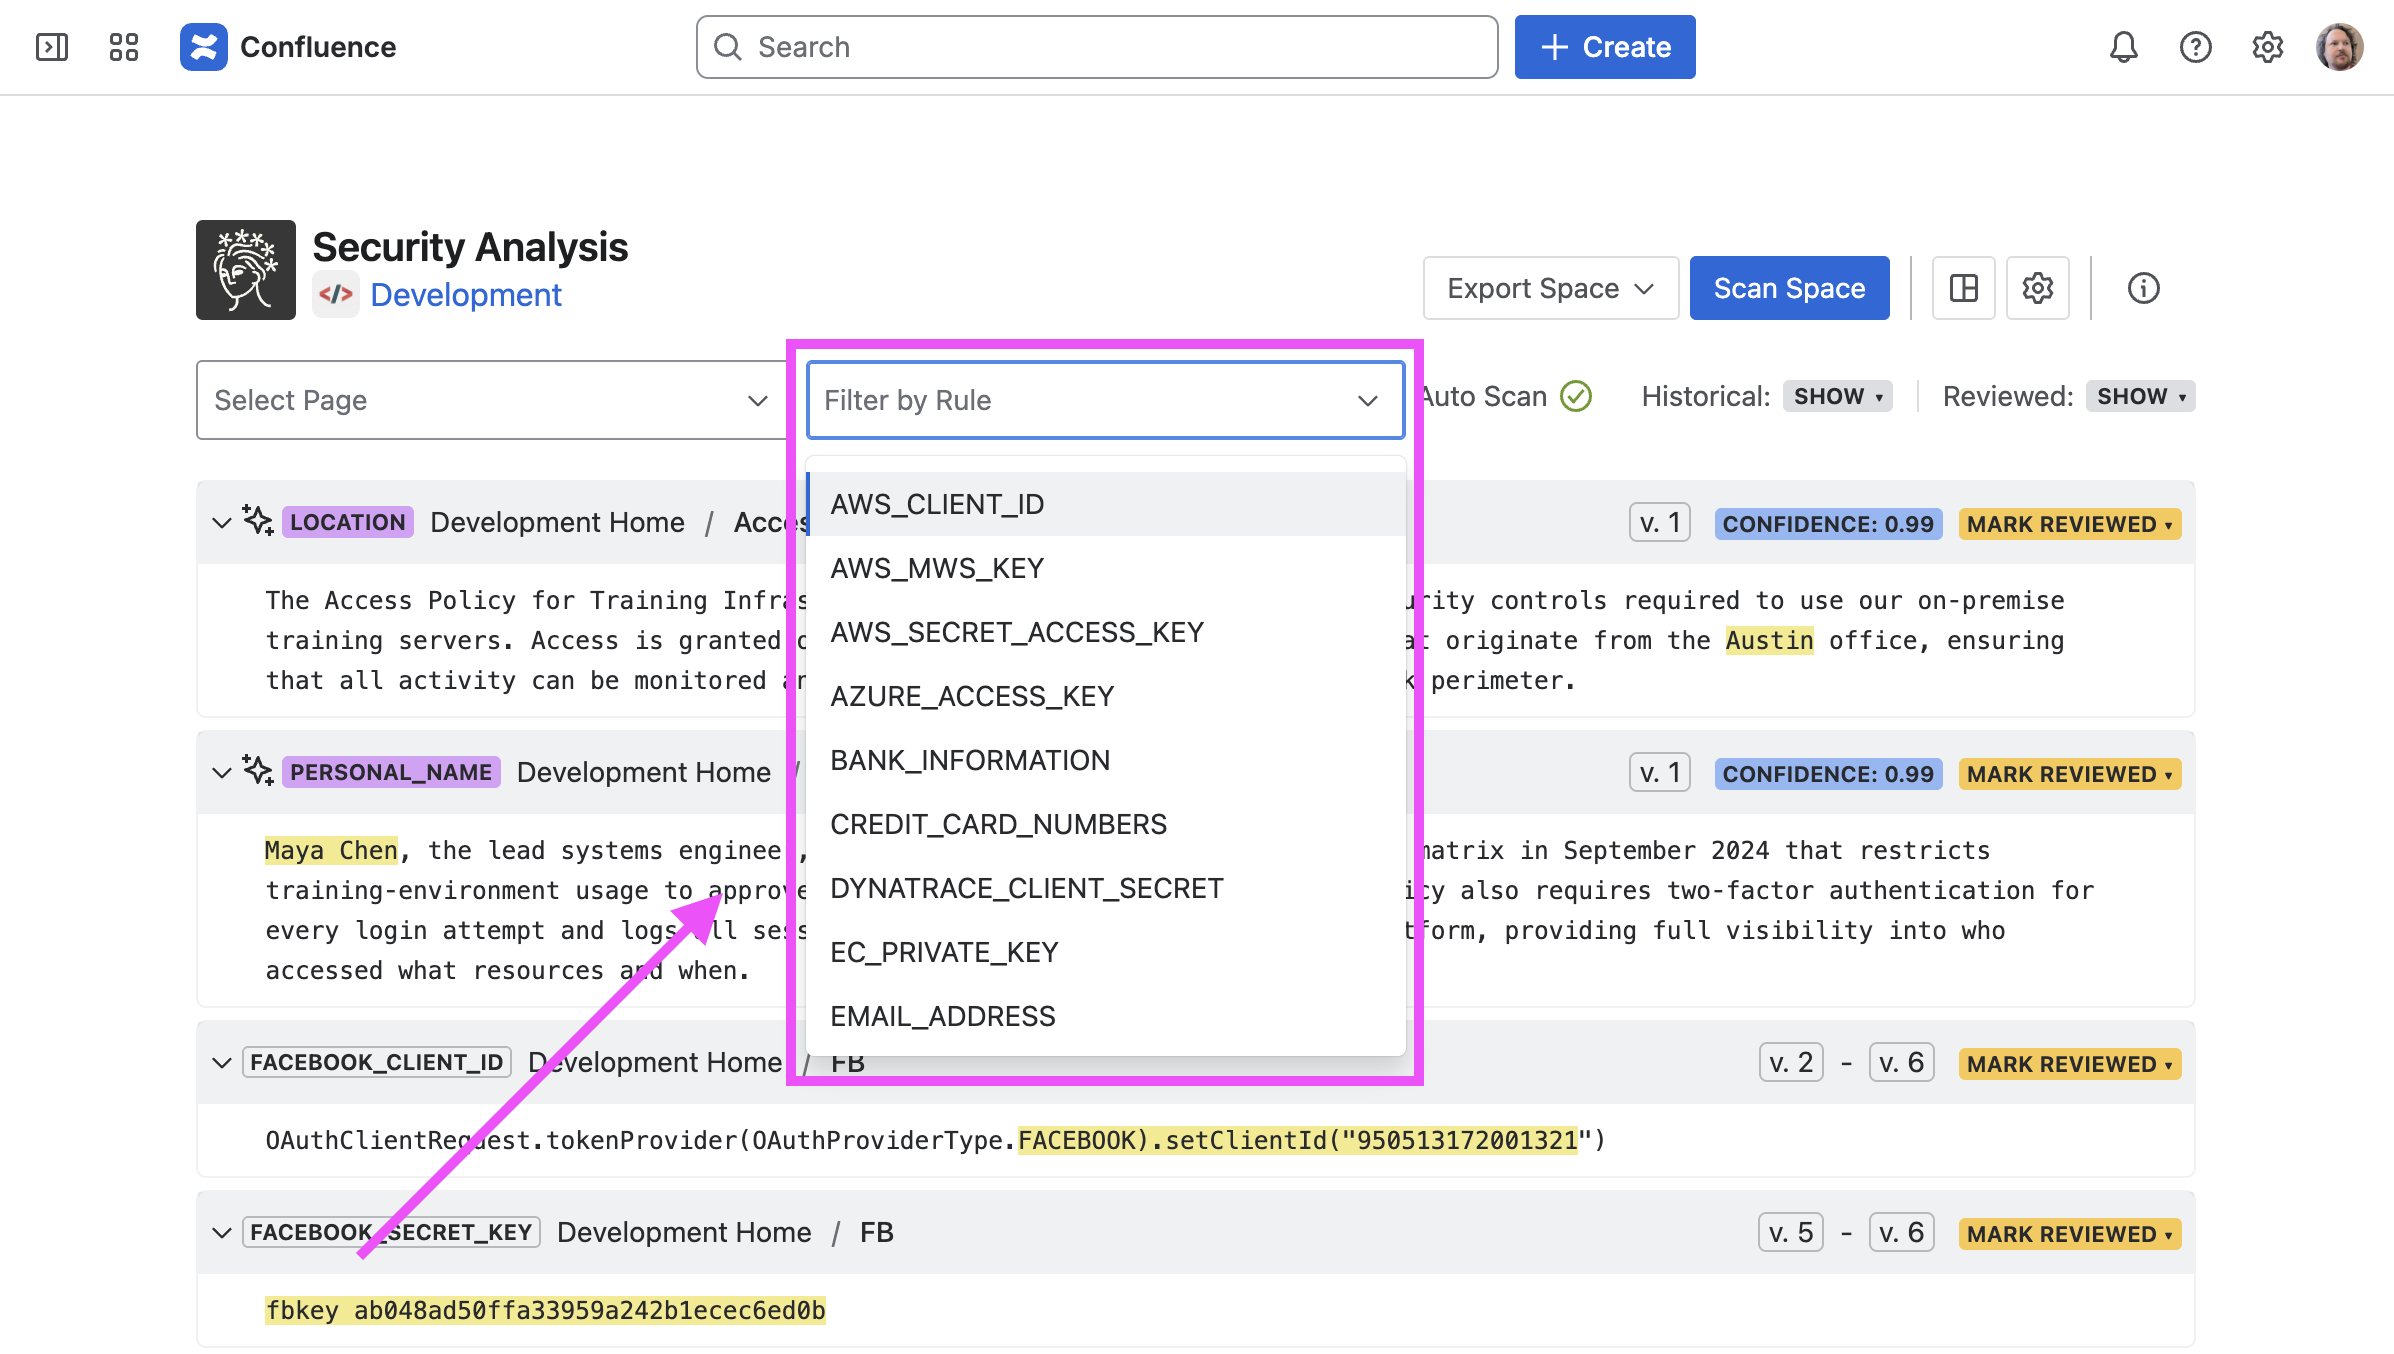The width and height of the screenshot is (2394, 1354).
Task: Select CREDIT_CARD_NUMBERS rule option
Action: click(x=1106, y=824)
